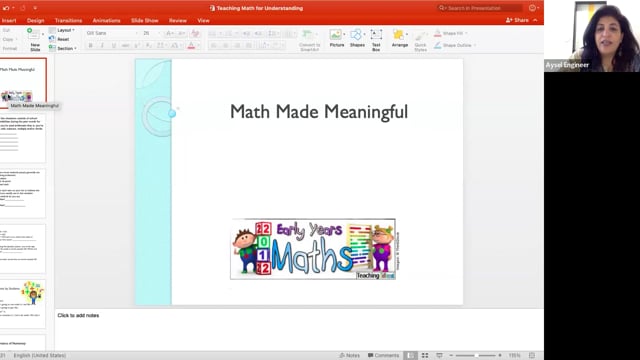
Task: Toggle the Notes pane
Action: 349,356
